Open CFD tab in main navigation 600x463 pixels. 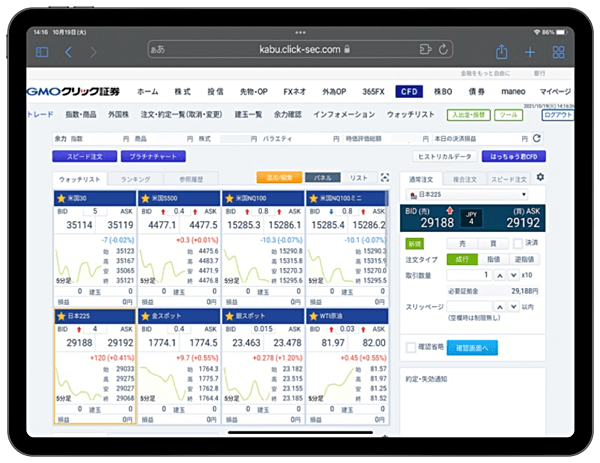pyautogui.click(x=409, y=91)
